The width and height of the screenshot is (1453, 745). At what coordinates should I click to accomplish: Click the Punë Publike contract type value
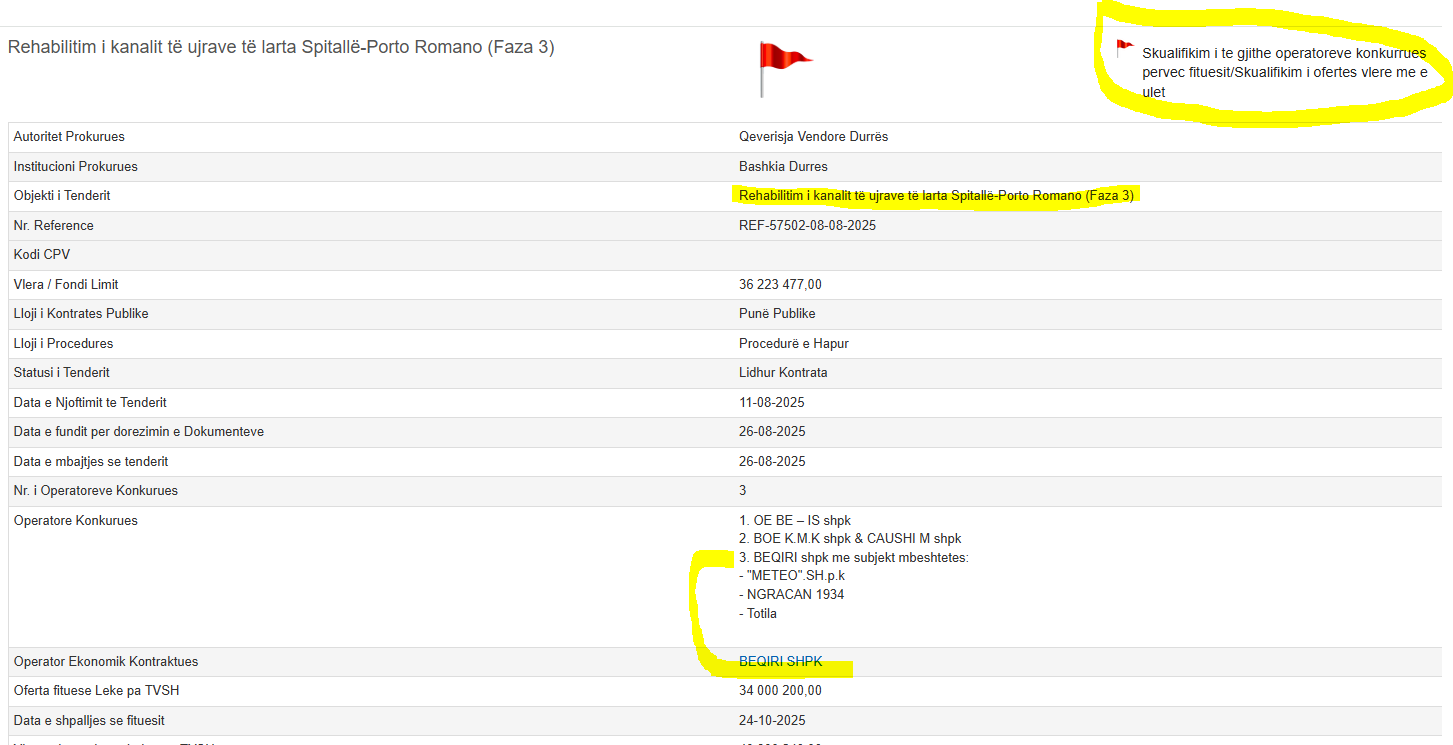click(x=777, y=314)
